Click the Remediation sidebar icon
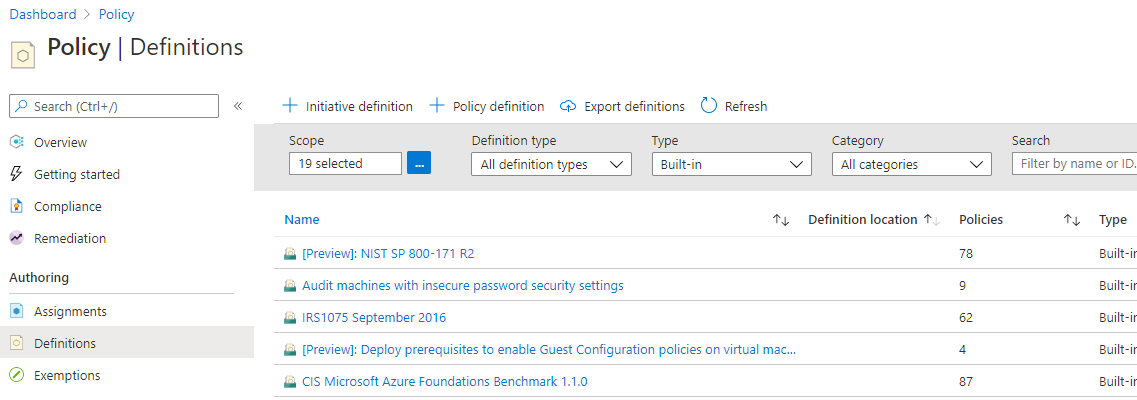The width and height of the screenshot is (1137, 400). (x=16, y=238)
